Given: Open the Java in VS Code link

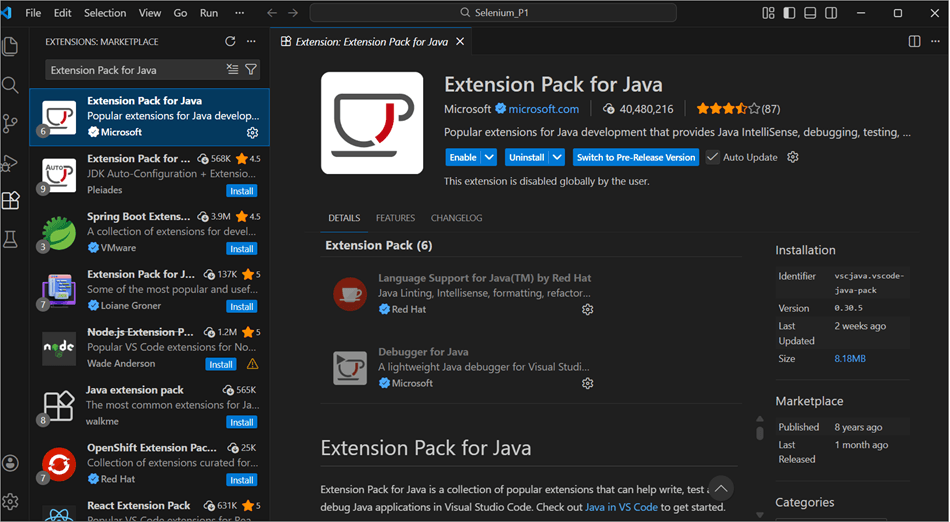Looking at the screenshot, I should coord(621,507).
